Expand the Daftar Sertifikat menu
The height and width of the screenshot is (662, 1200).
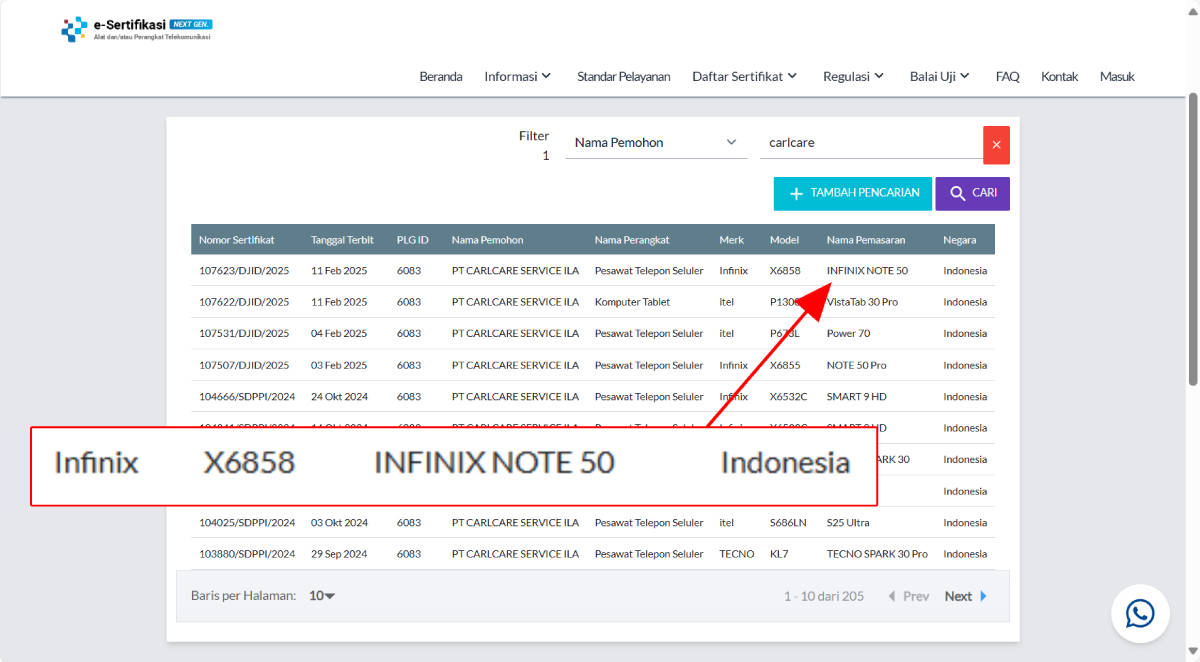coord(745,76)
